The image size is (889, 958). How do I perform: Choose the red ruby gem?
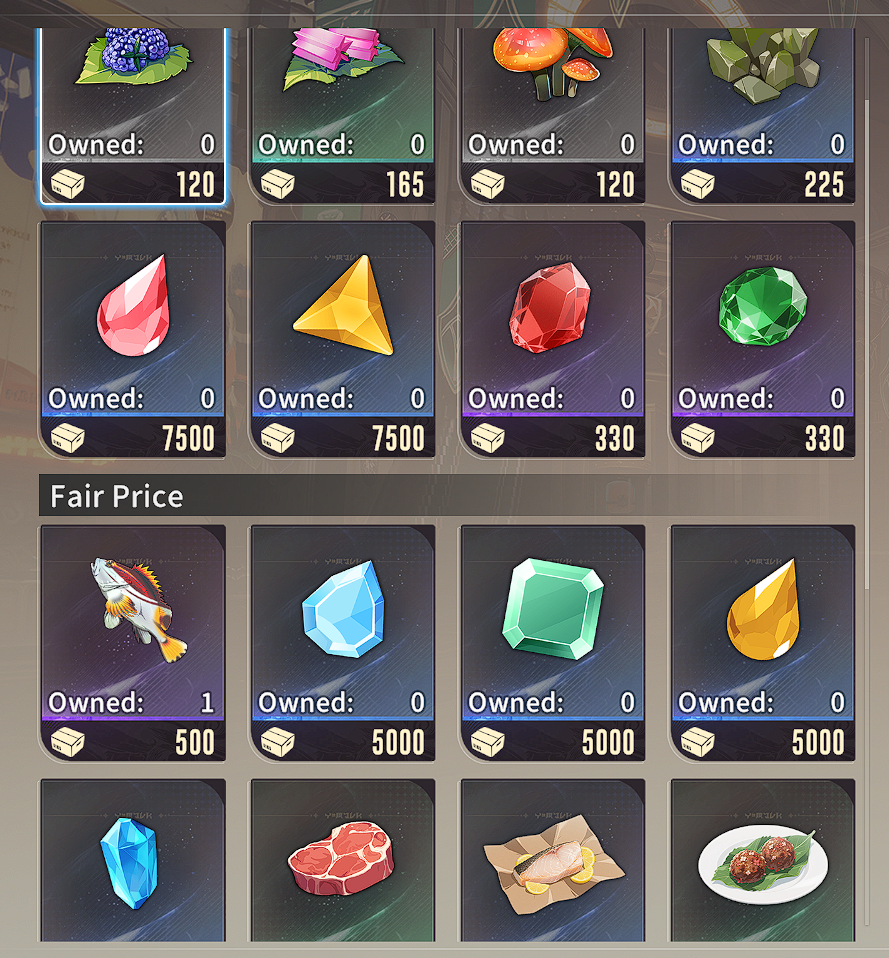[553, 339]
